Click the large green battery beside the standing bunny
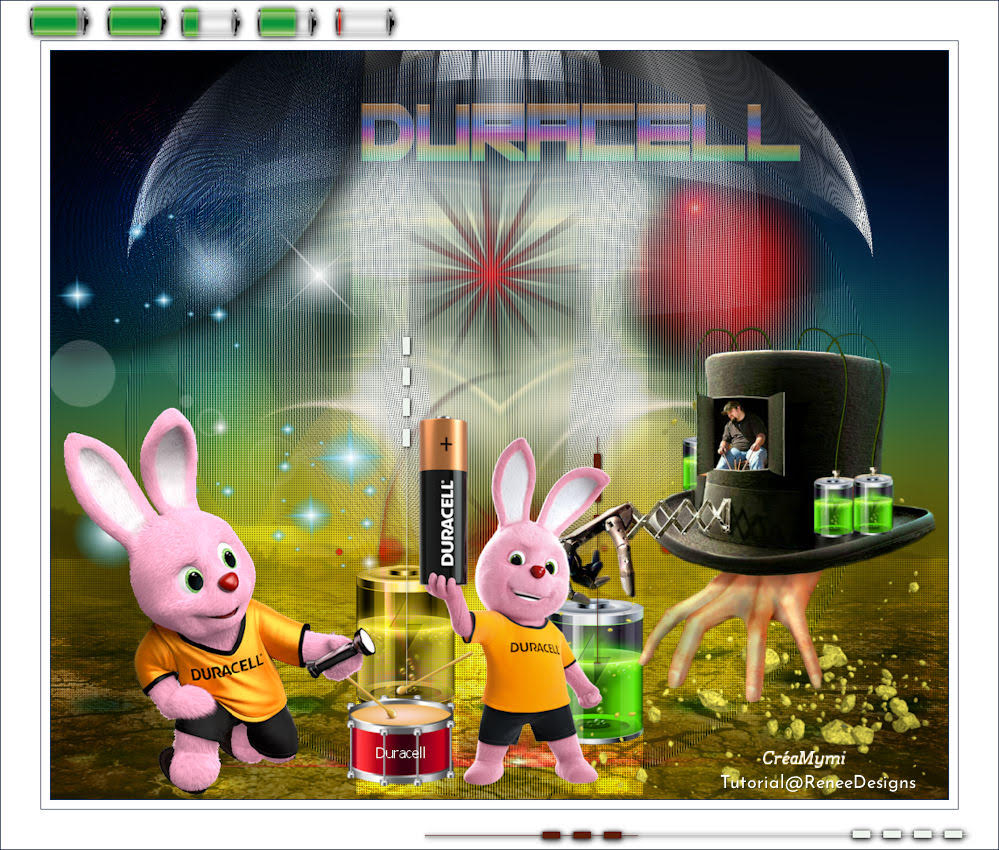This screenshot has height=850, width=999. (x=602, y=672)
